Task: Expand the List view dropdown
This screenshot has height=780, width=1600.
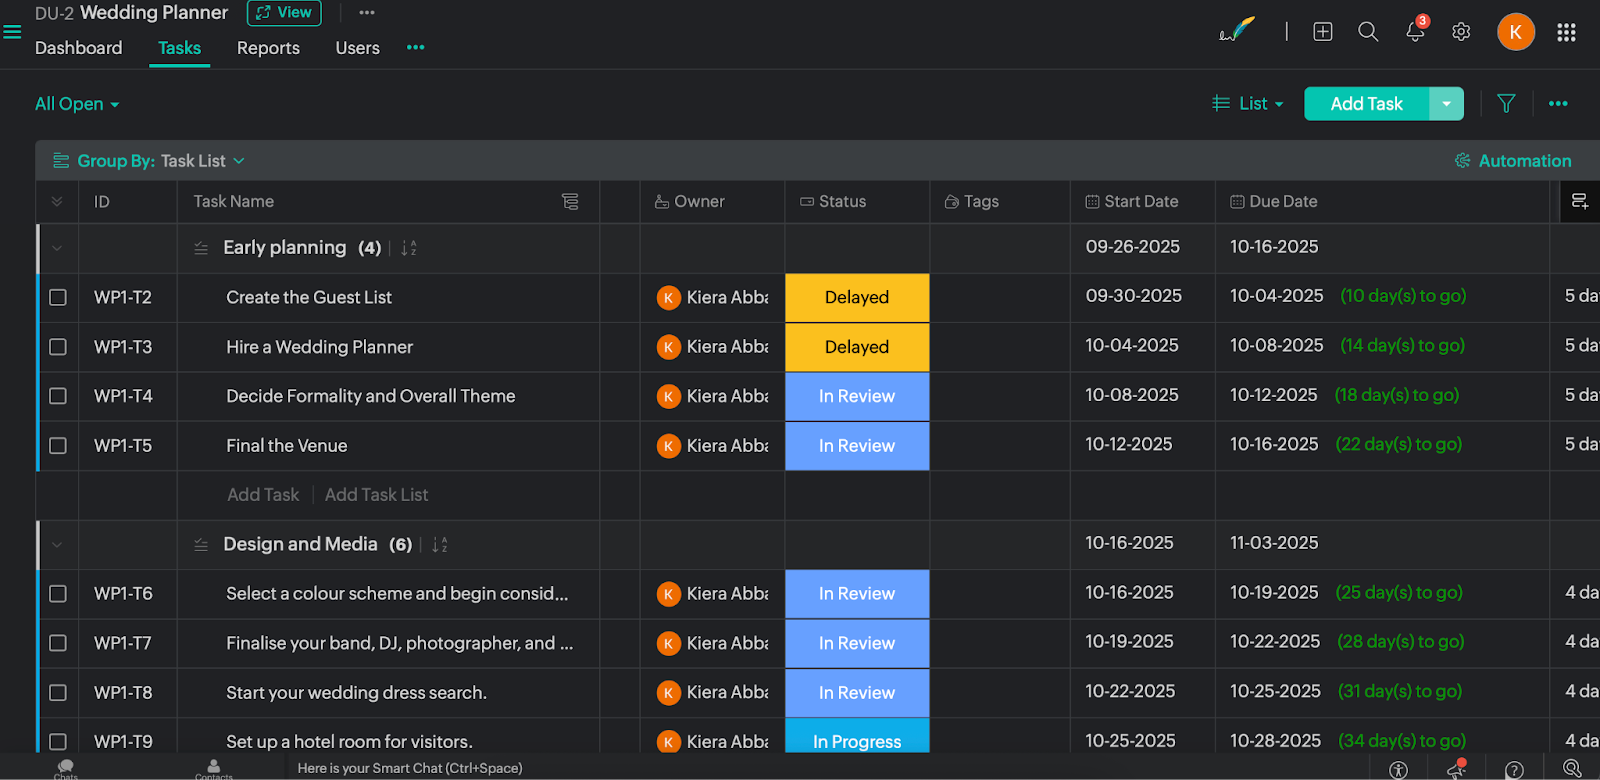Action: click(x=1248, y=104)
